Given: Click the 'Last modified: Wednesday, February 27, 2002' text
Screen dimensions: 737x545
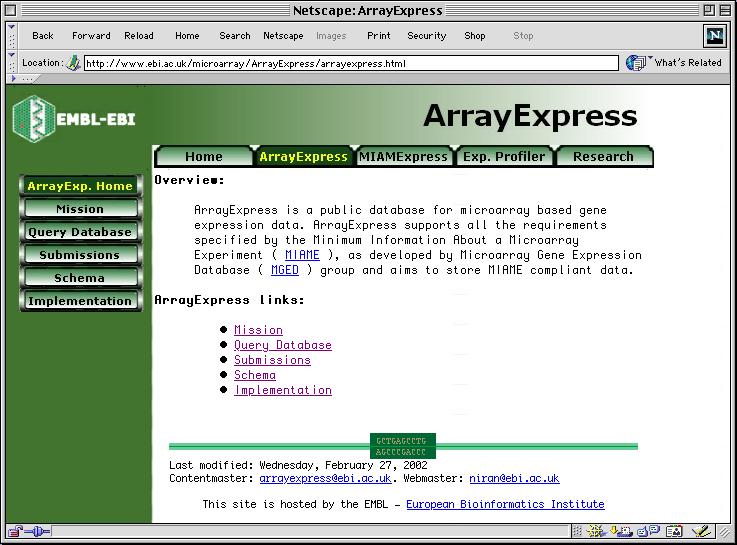Looking at the screenshot, I should pyautogui.click(x=298, y=465).
